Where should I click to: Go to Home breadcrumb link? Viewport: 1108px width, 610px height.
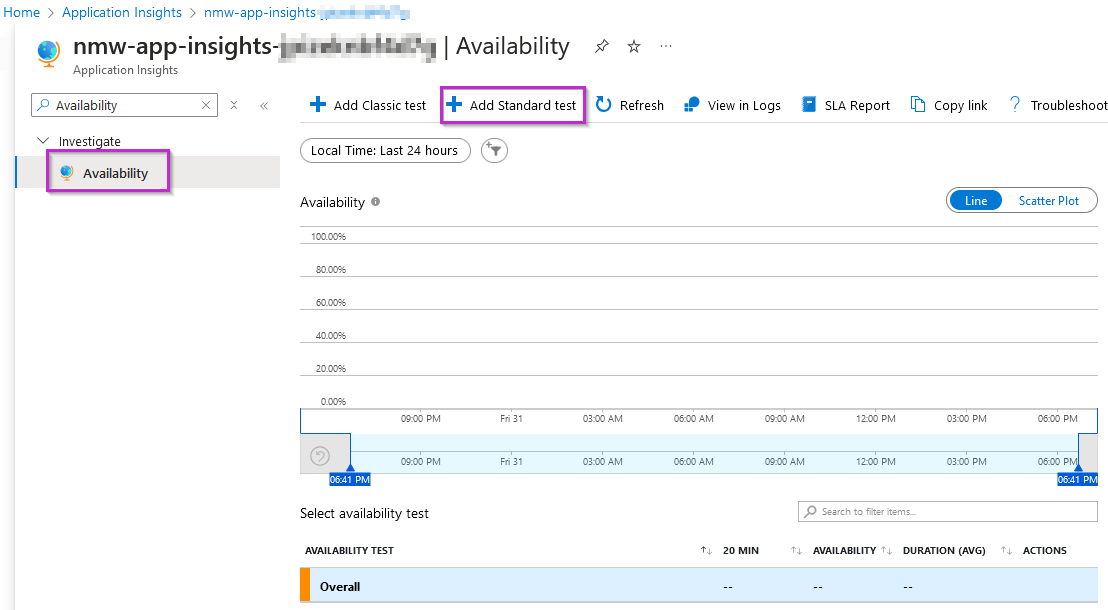21,13
